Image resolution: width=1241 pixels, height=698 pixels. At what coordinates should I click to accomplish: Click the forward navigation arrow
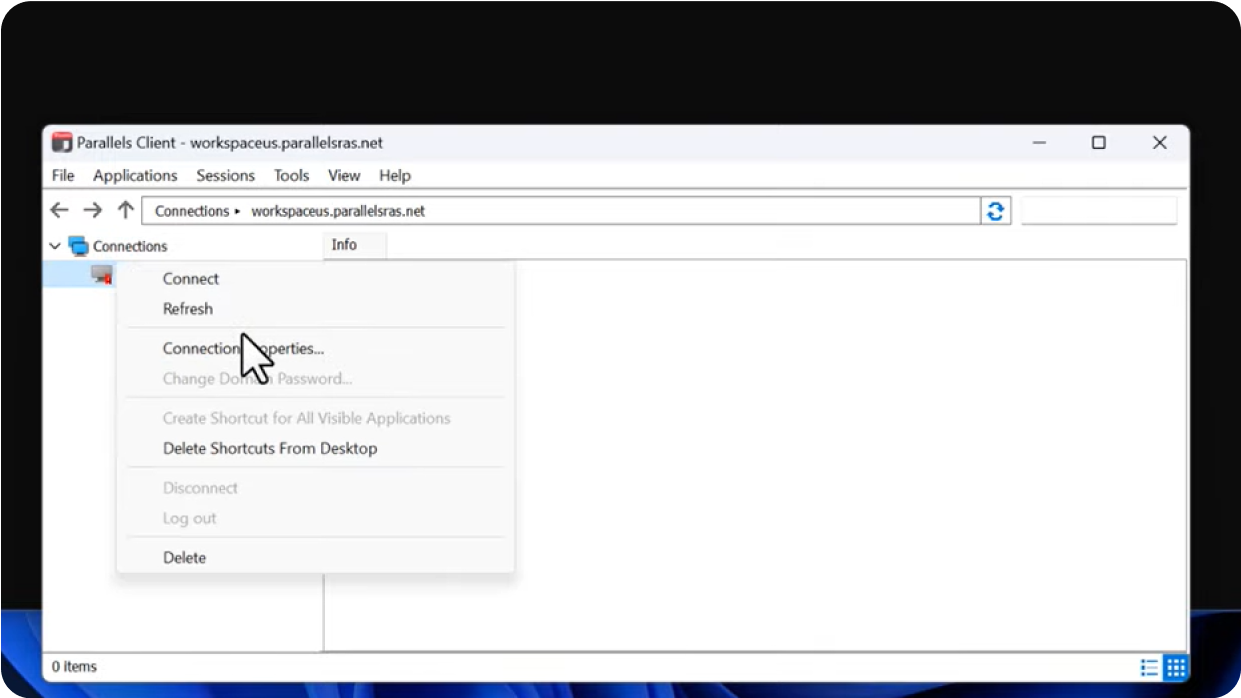point(92,210)
